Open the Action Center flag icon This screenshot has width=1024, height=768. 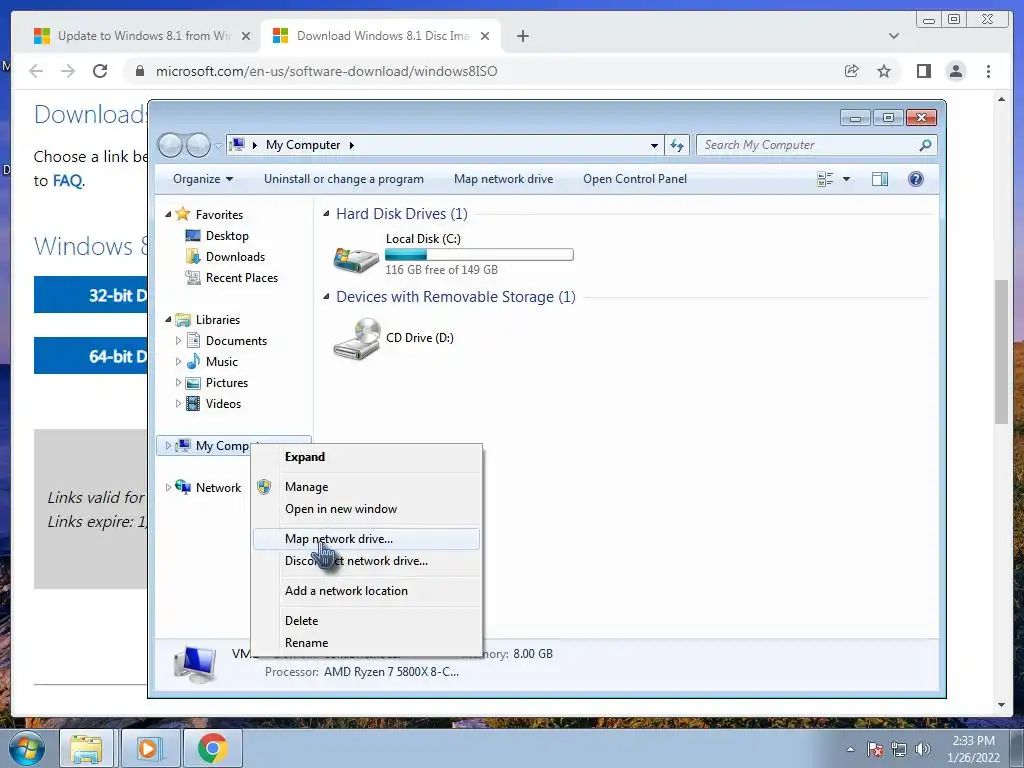pos(874,749)
